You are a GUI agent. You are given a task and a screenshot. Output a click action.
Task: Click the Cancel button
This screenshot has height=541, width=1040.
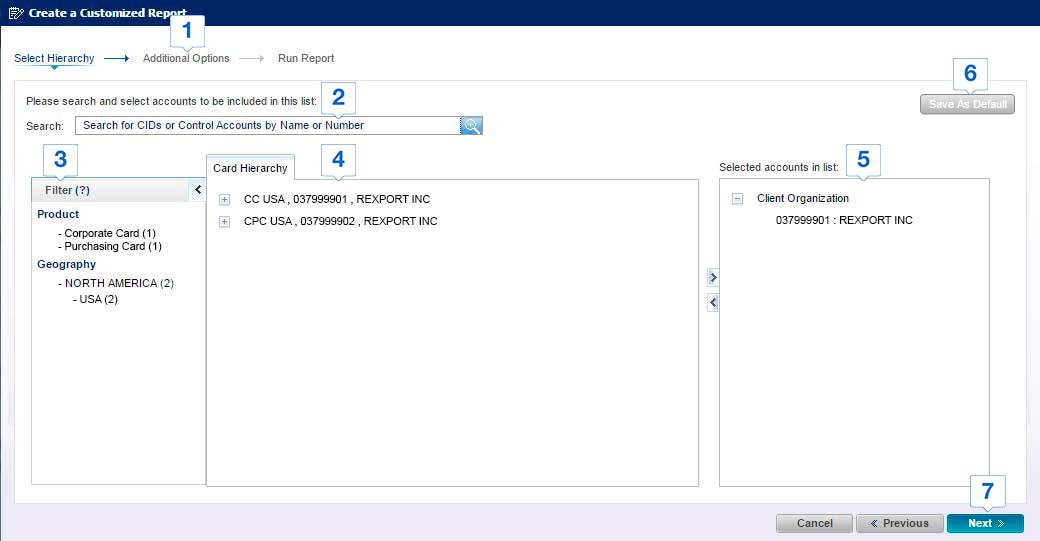point(814,523)
